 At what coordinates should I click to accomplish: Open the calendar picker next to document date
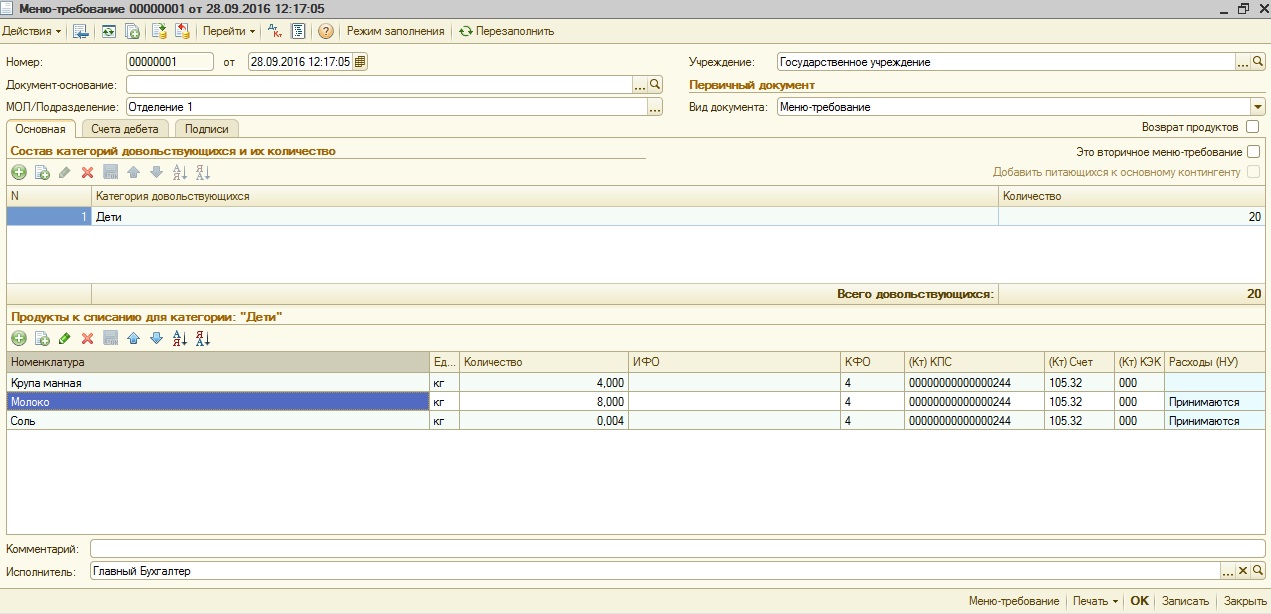point(360,62)
